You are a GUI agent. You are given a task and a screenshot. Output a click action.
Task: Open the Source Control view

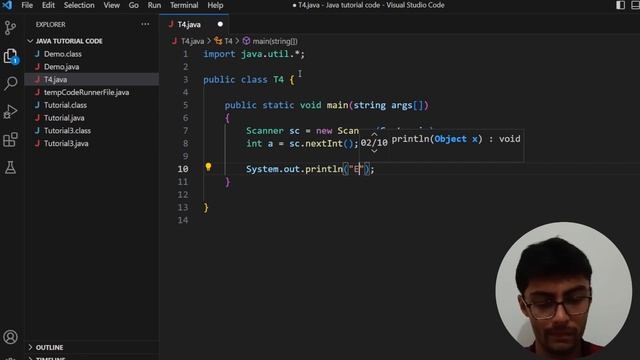[10, 28]
